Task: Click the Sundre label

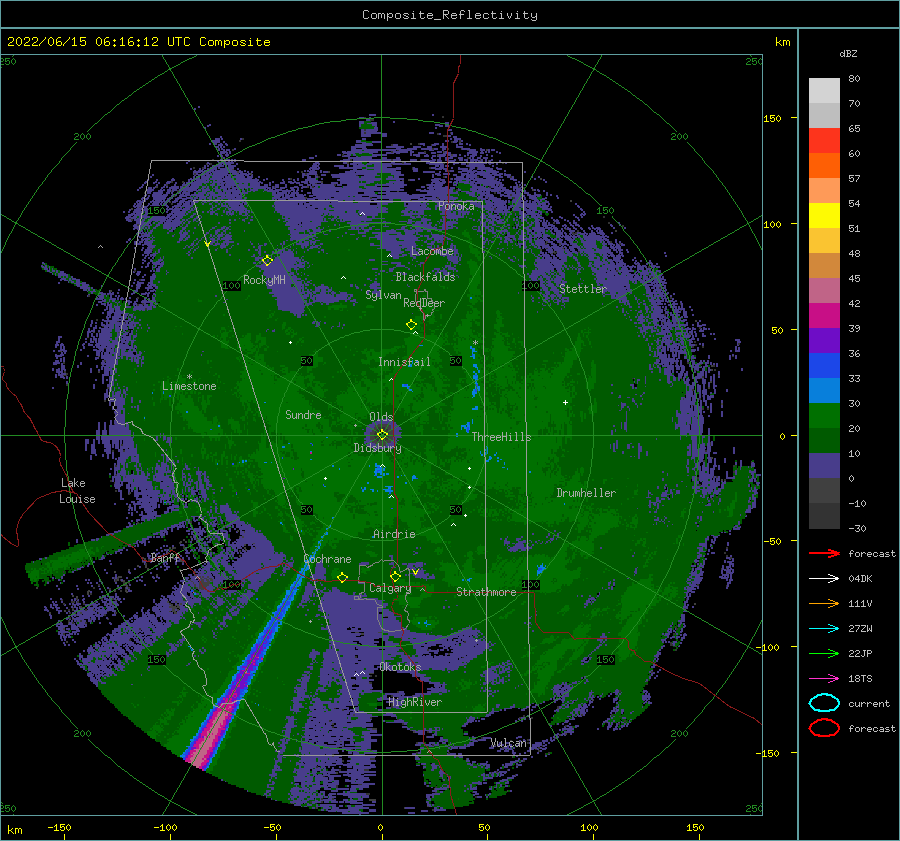Action: tap(303, 415)
